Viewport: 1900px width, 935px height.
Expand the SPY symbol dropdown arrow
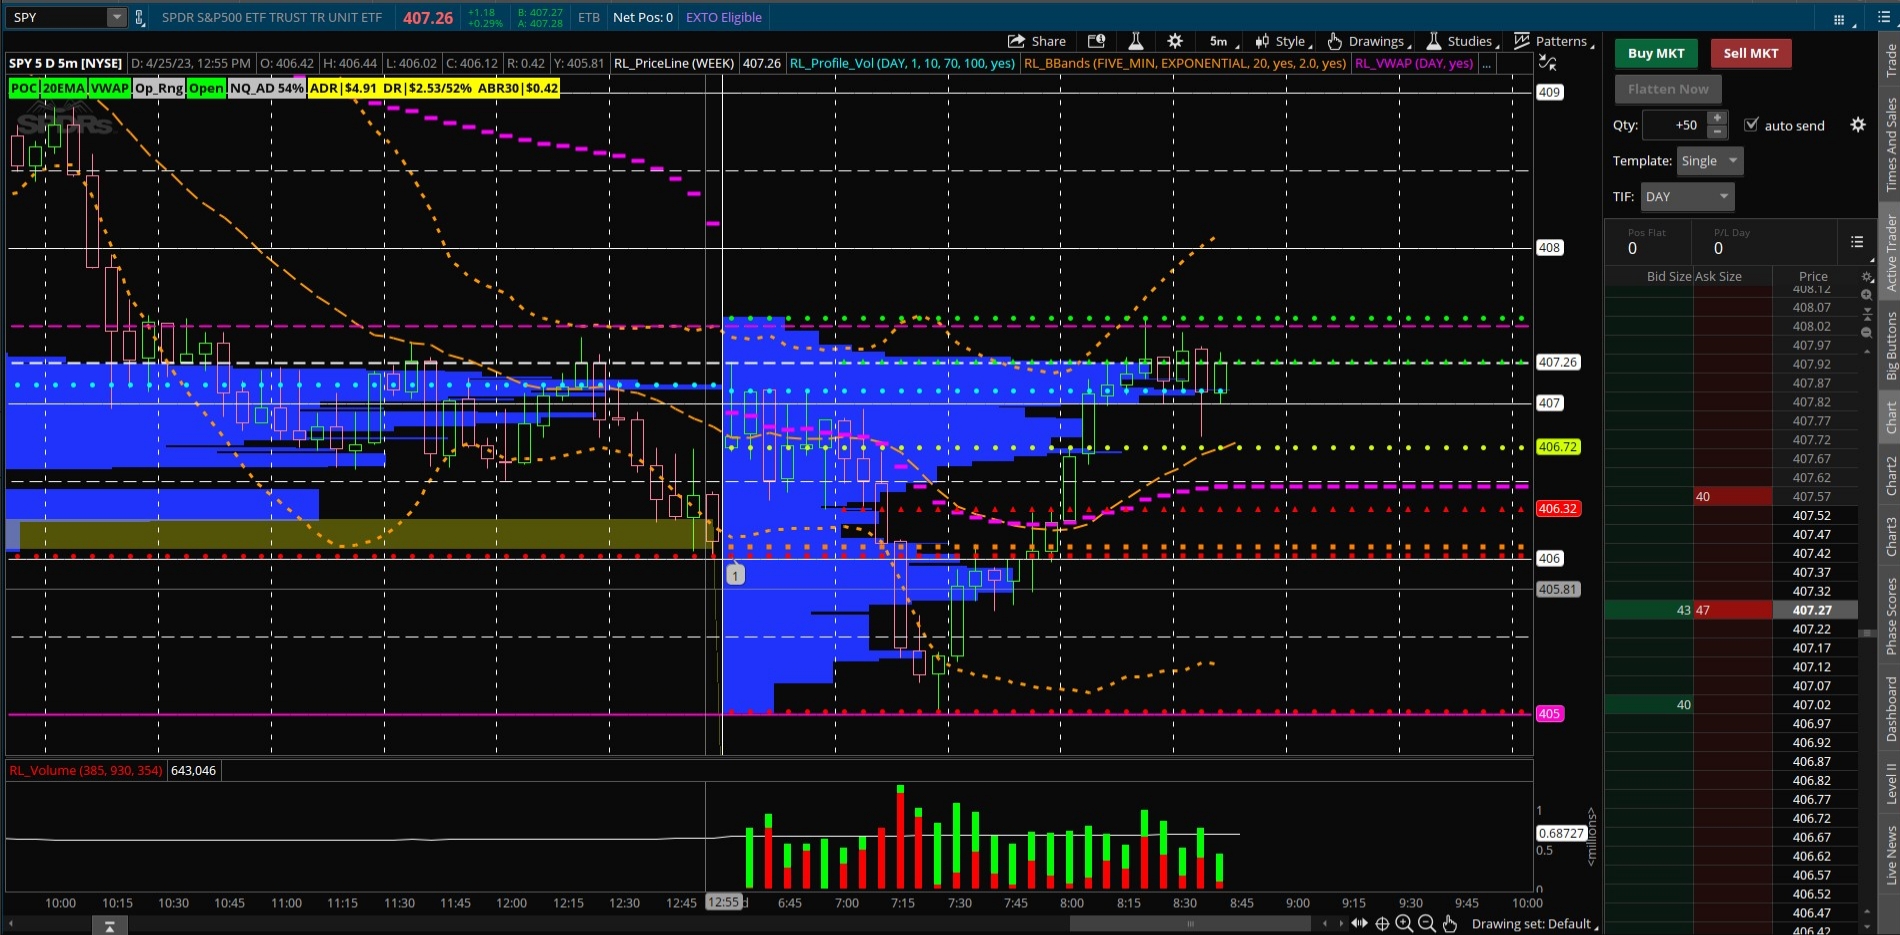(116, 17)
